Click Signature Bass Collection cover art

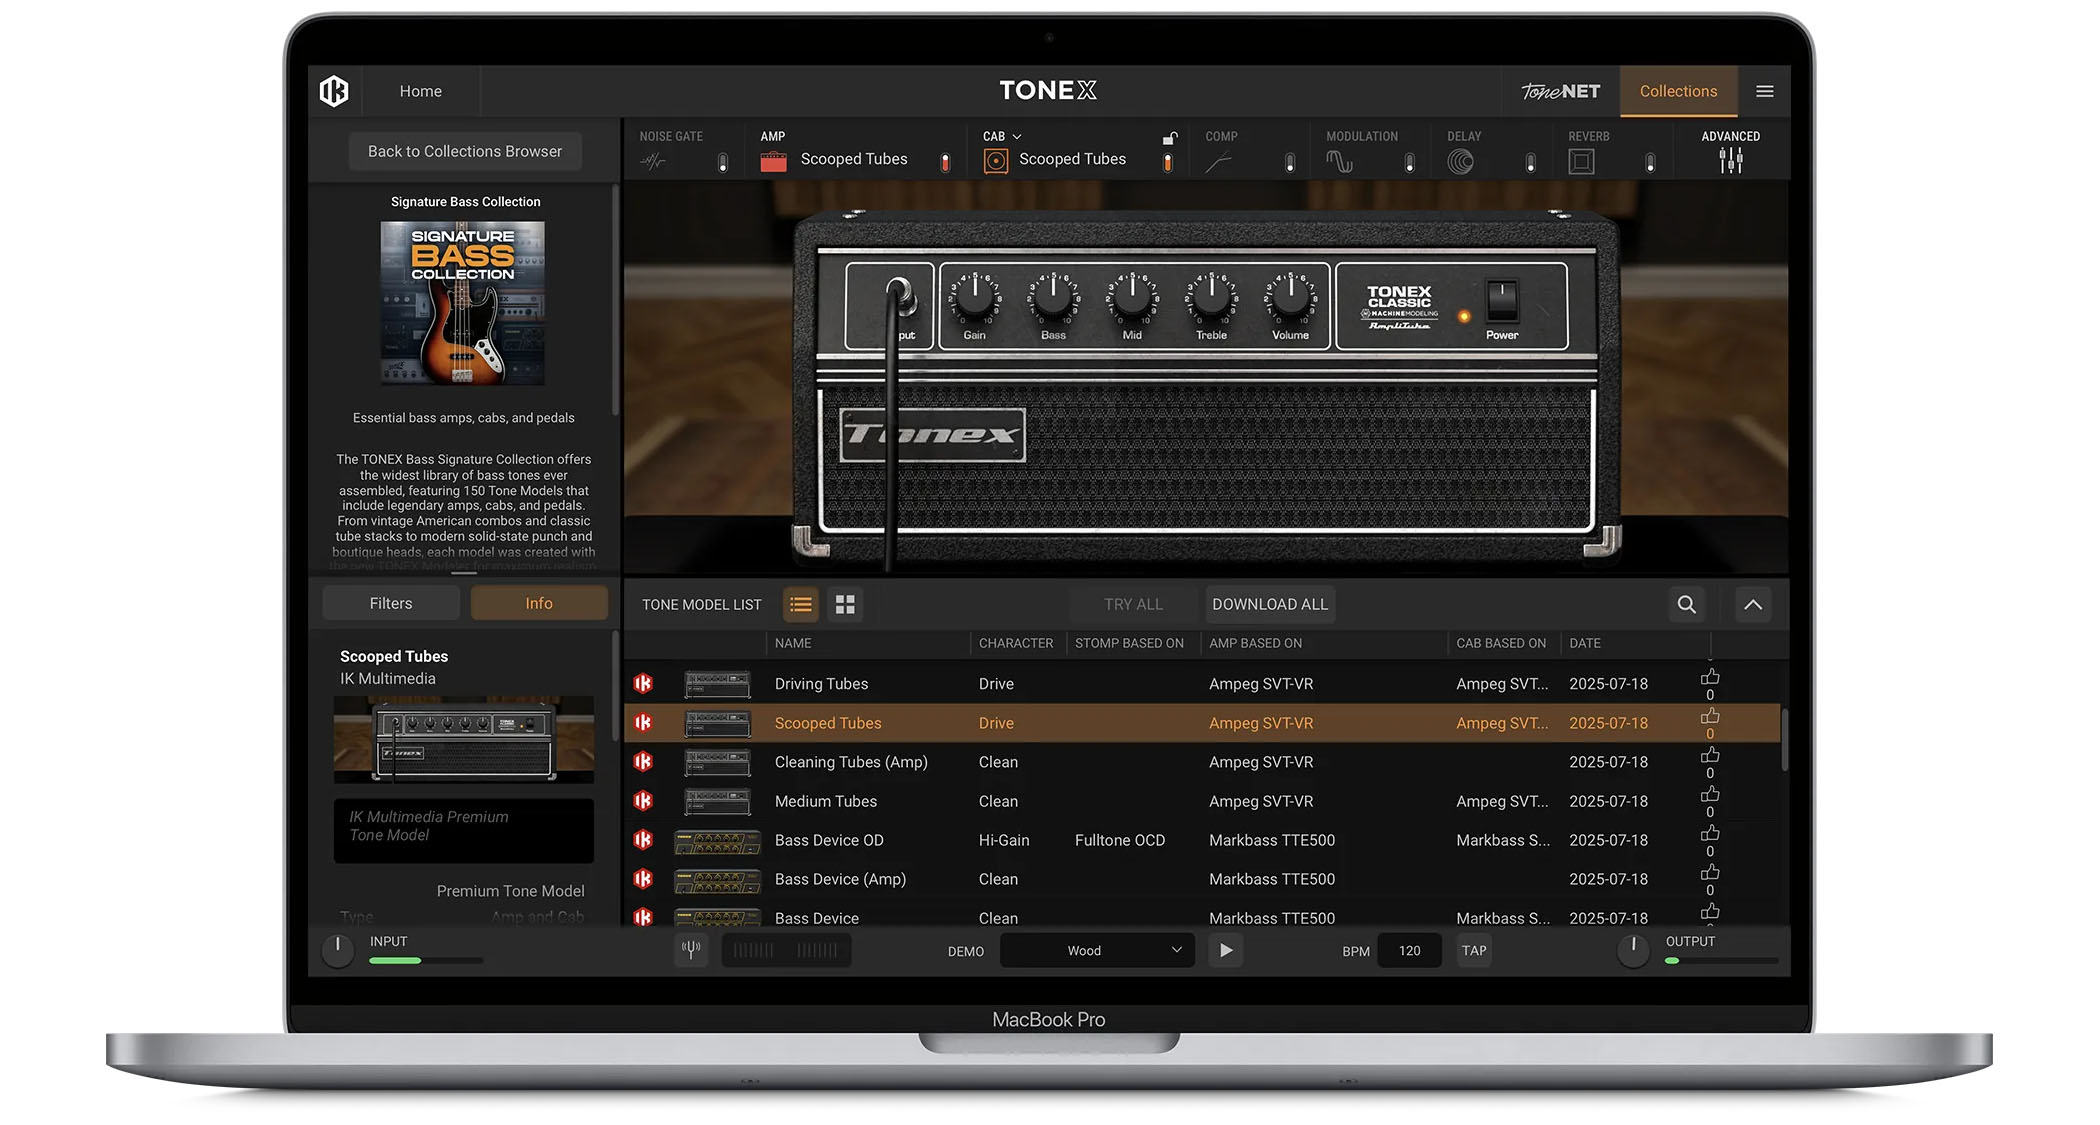[463, 303]
